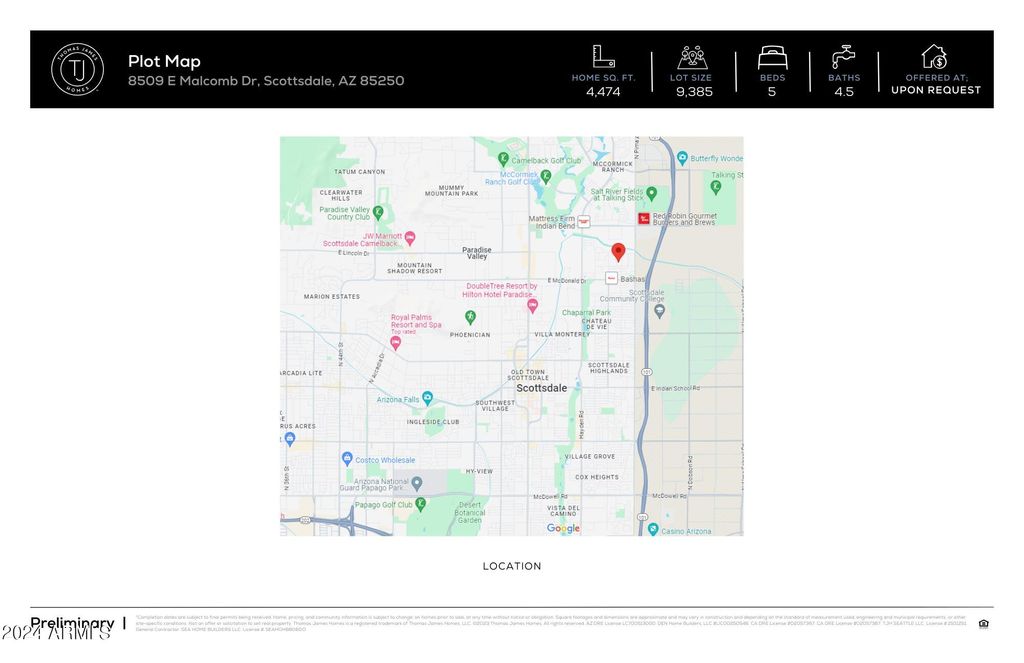Click the OLD TOWN SCOTTSDALE label
Viewport: 1024px width, 663px height.
528,375
